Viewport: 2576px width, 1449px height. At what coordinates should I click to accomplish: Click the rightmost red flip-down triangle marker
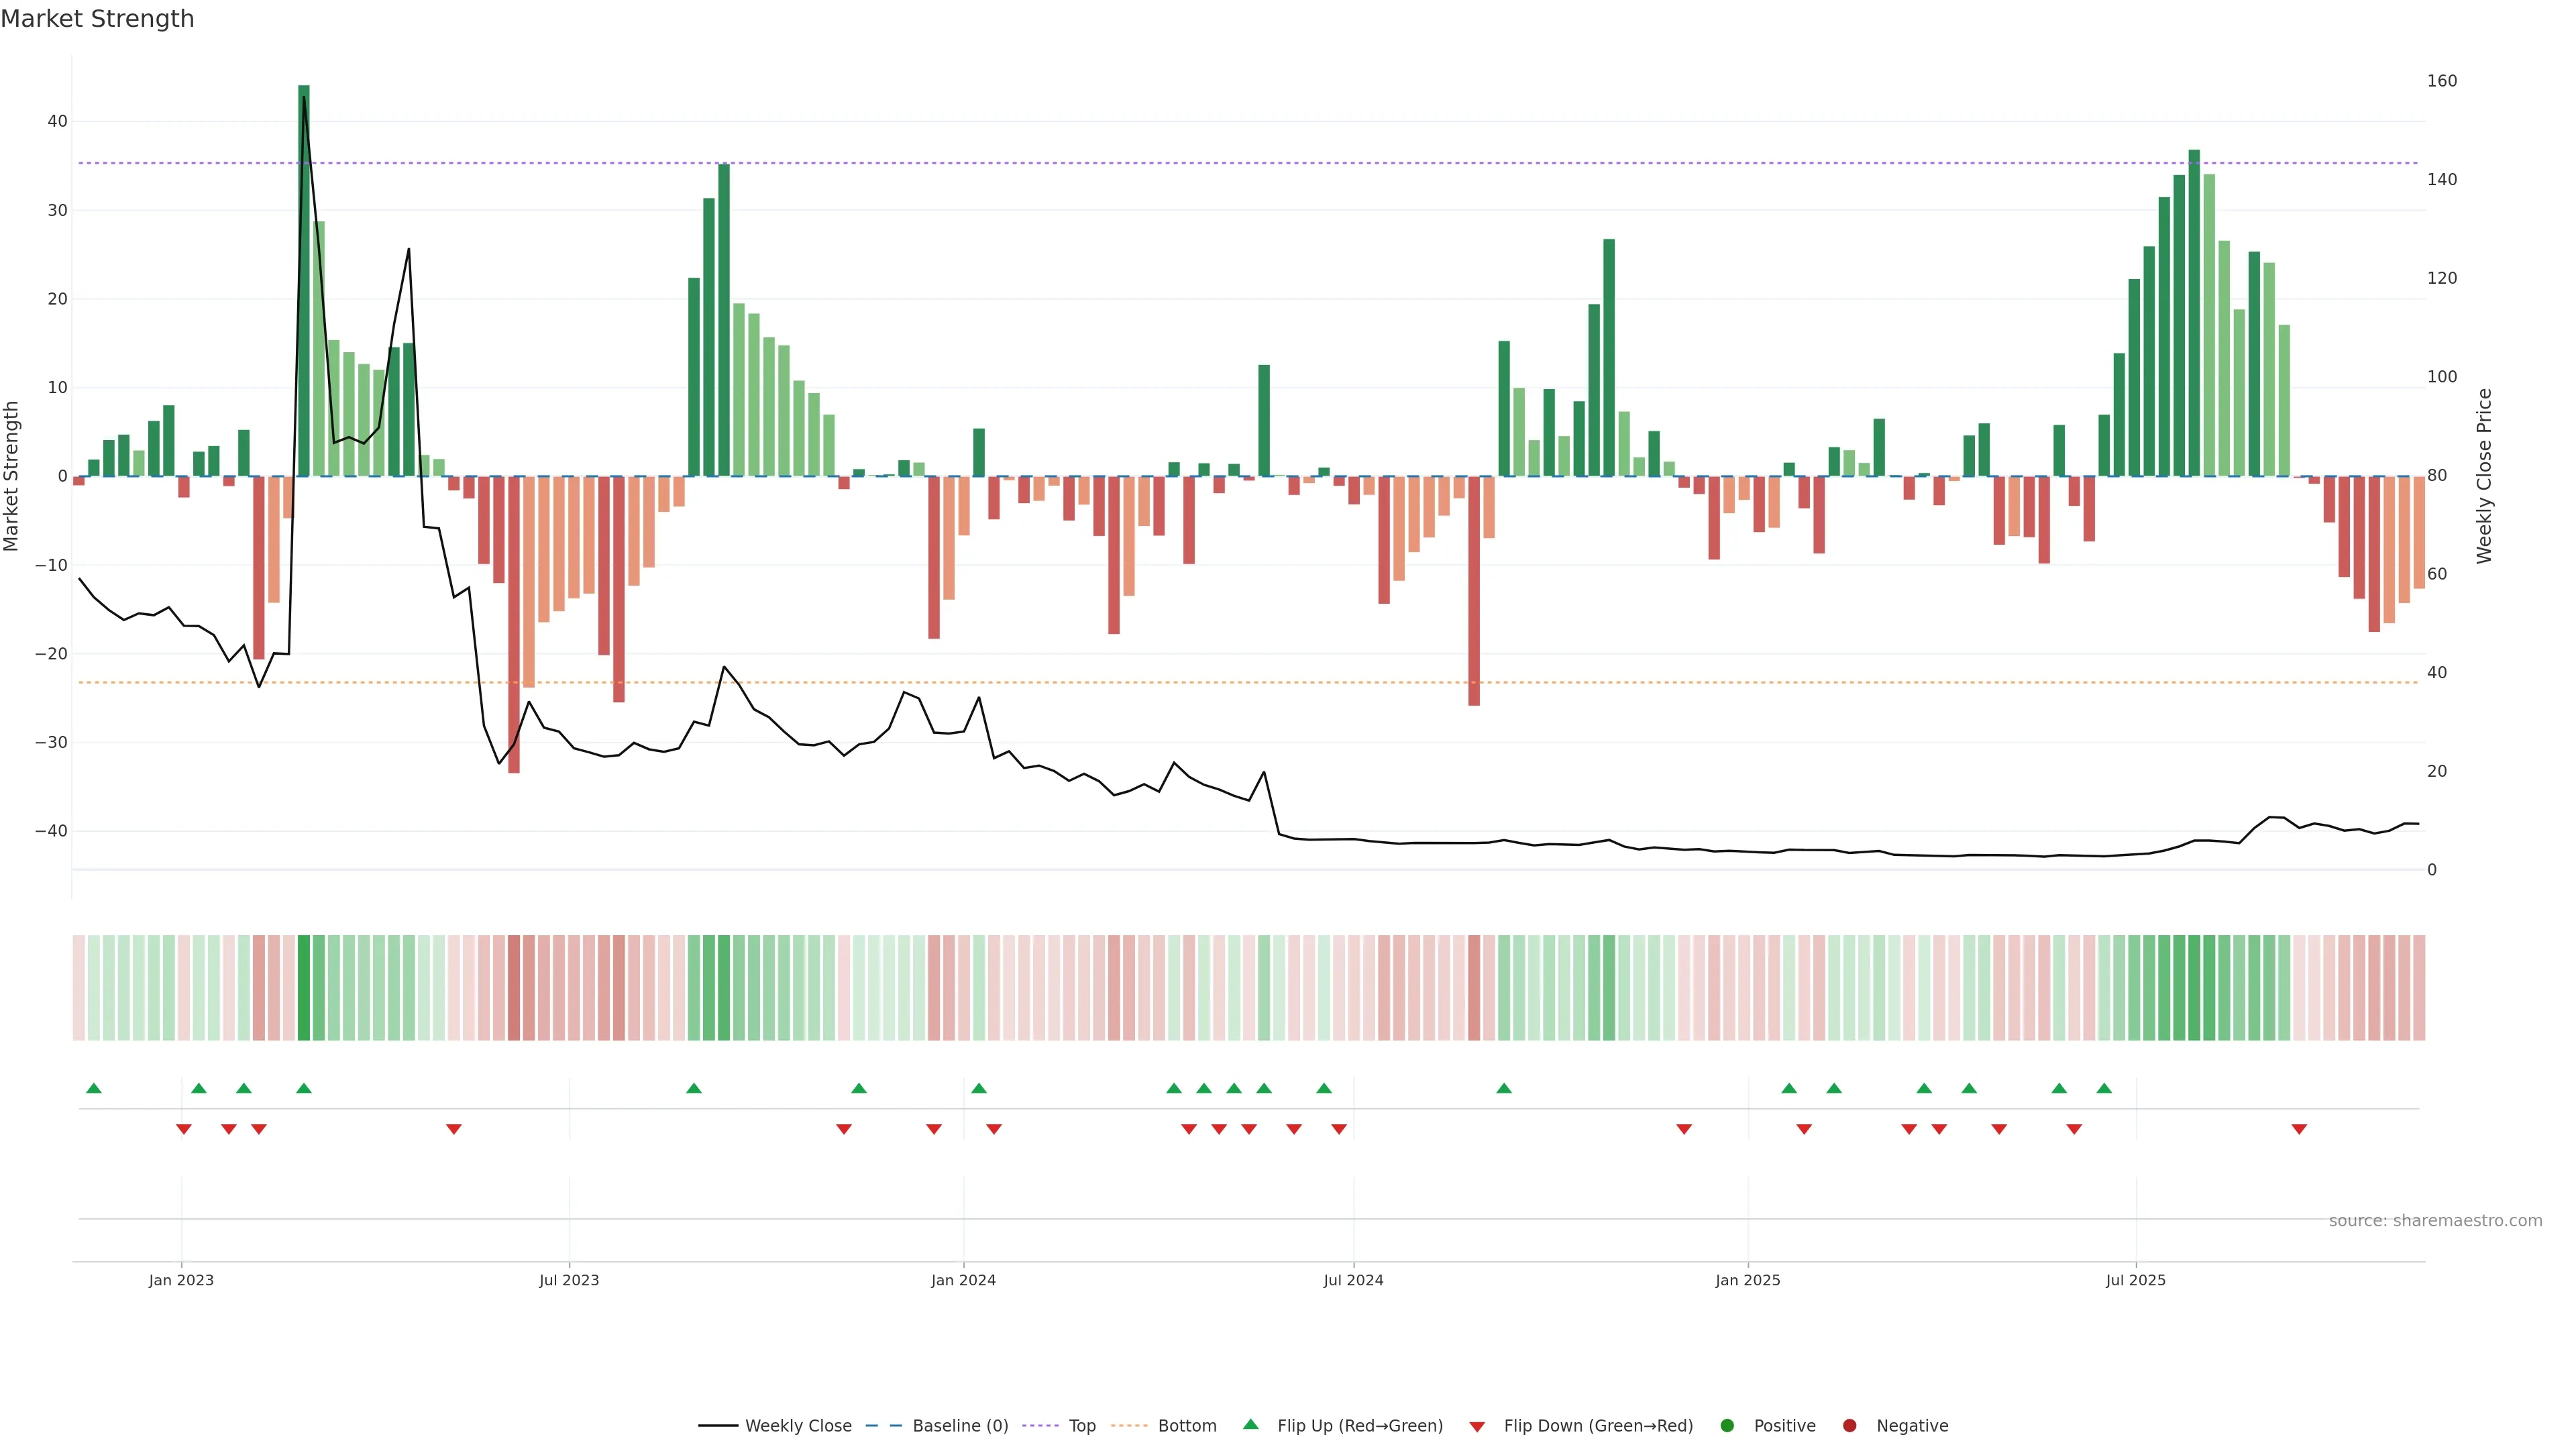(2299, 1129)
